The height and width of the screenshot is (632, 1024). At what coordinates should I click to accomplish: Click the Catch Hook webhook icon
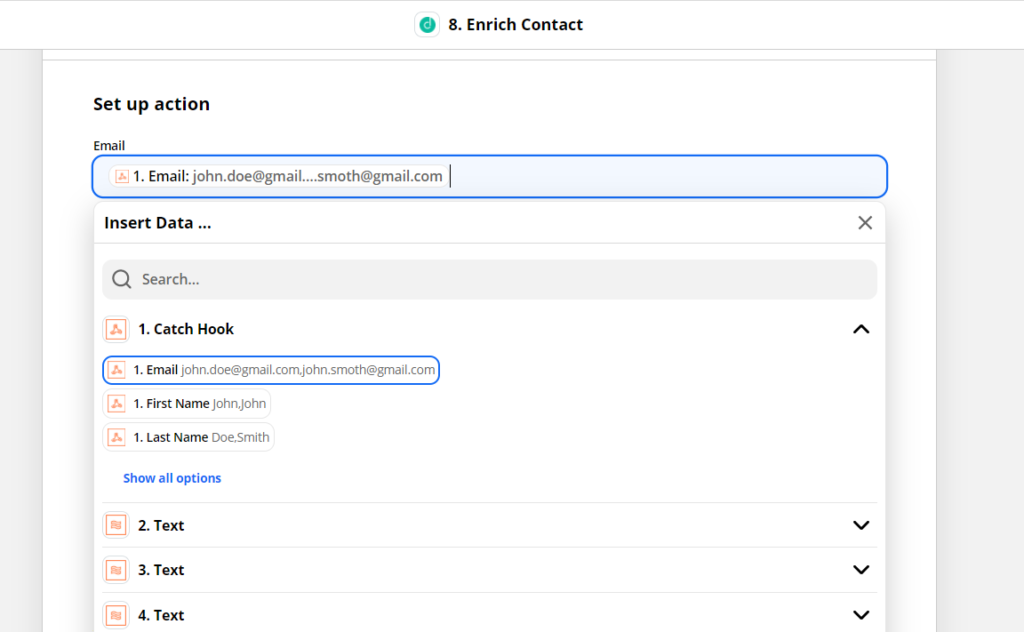point(116,329)
